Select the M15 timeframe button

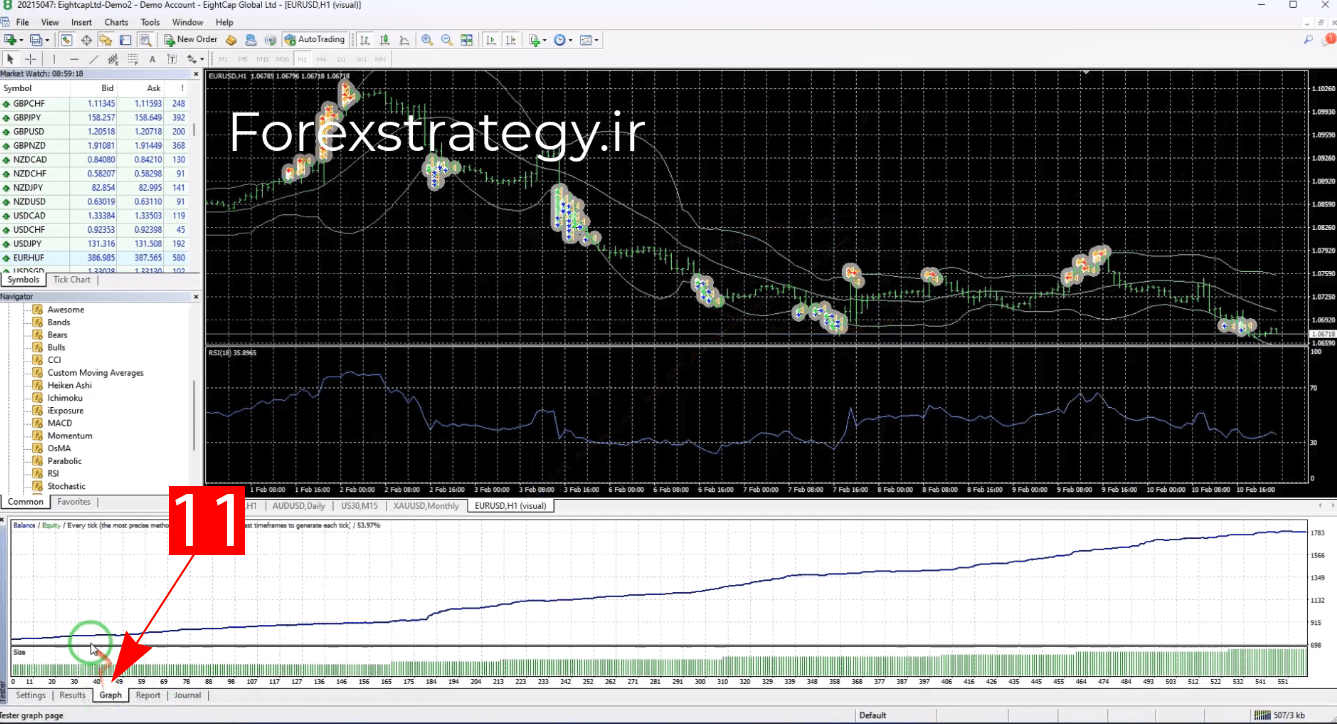pos(262,60)
